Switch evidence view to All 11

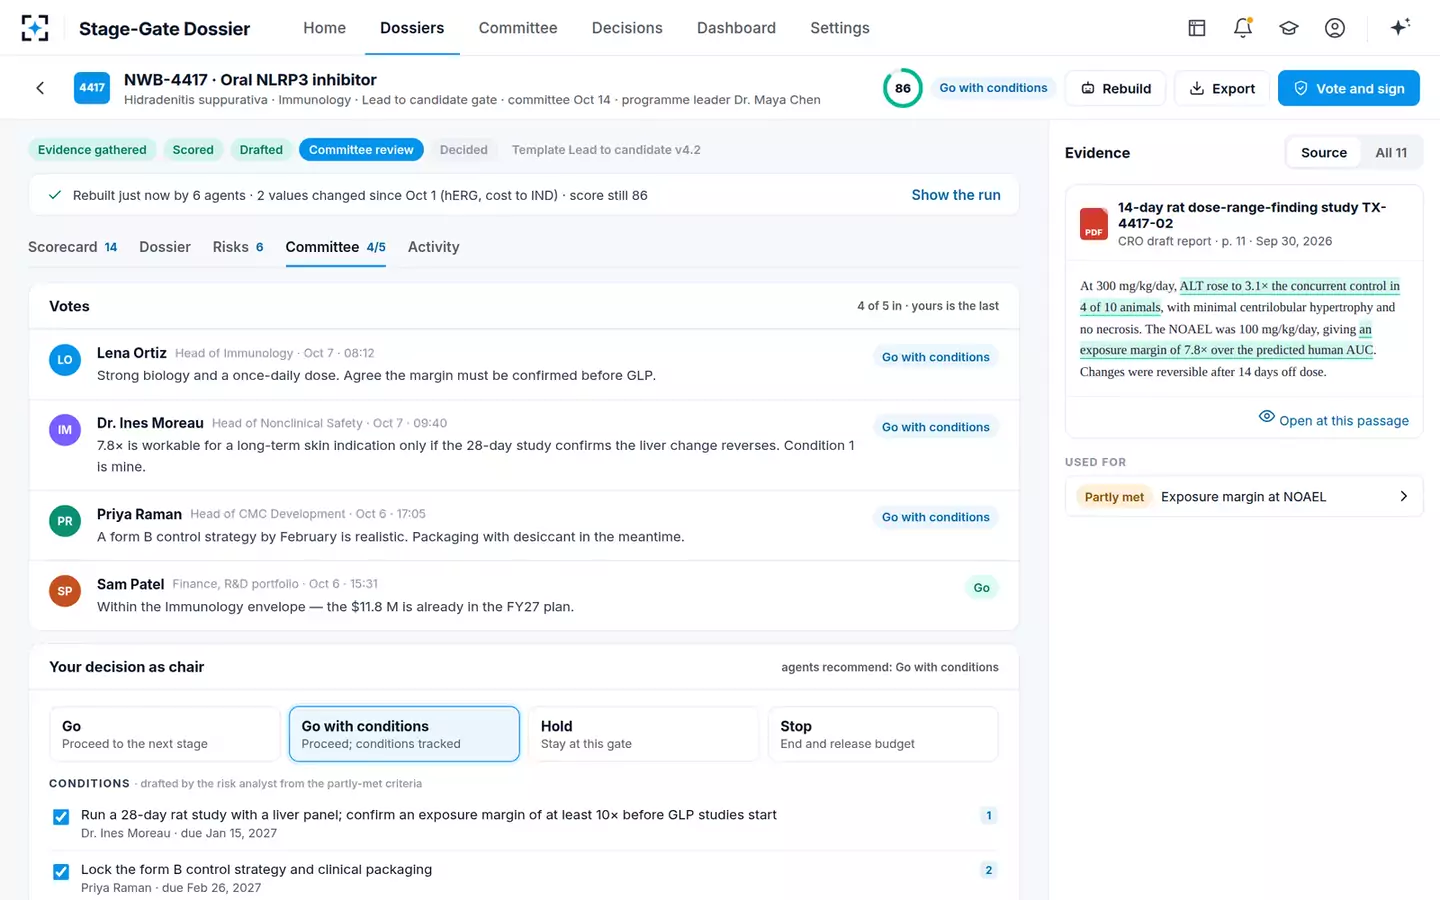[1391, 153]
